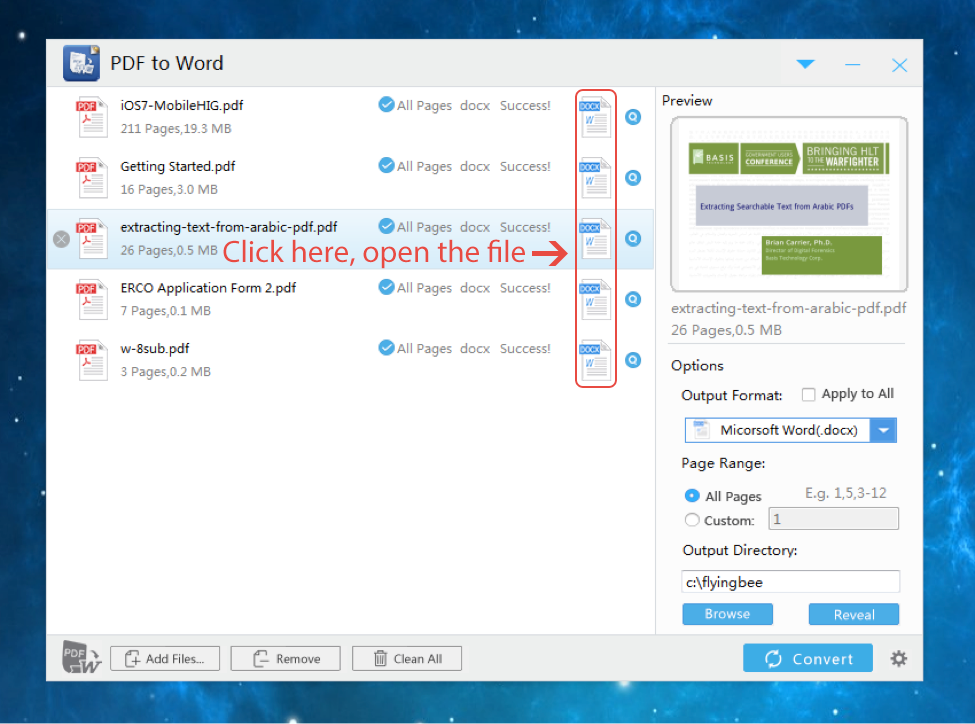Expand the Output Format dropdown arrow

[x=883, y=430]
